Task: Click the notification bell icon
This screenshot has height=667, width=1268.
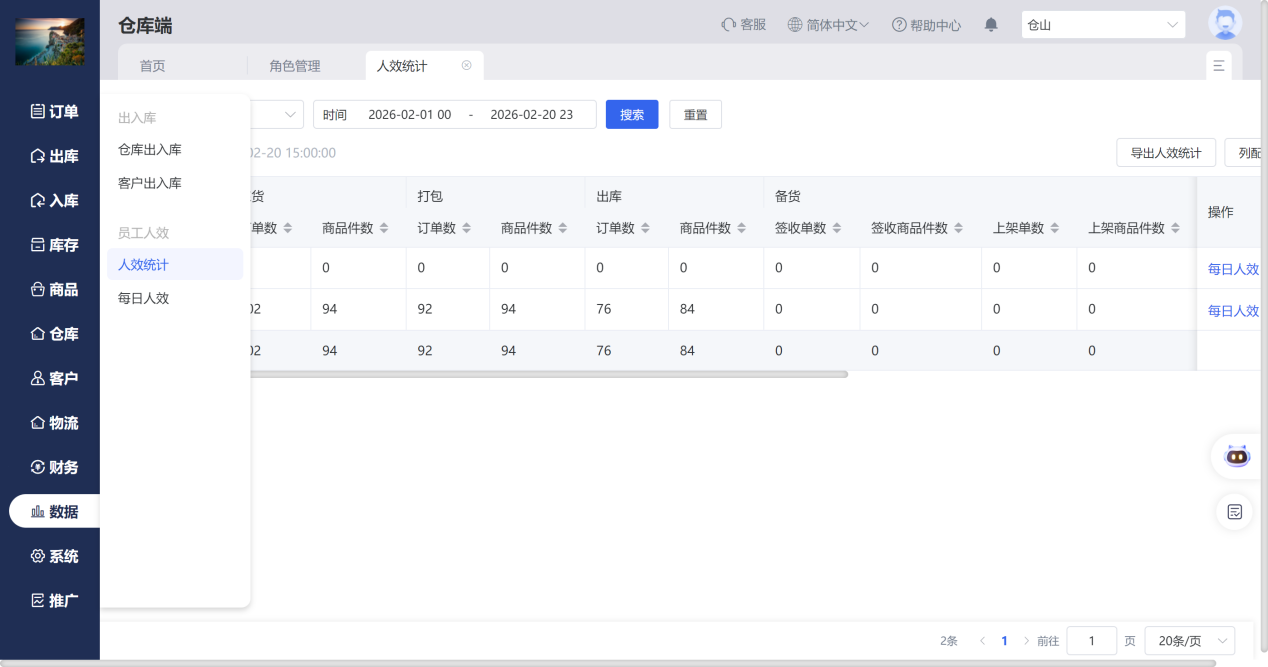Action: 990,24
